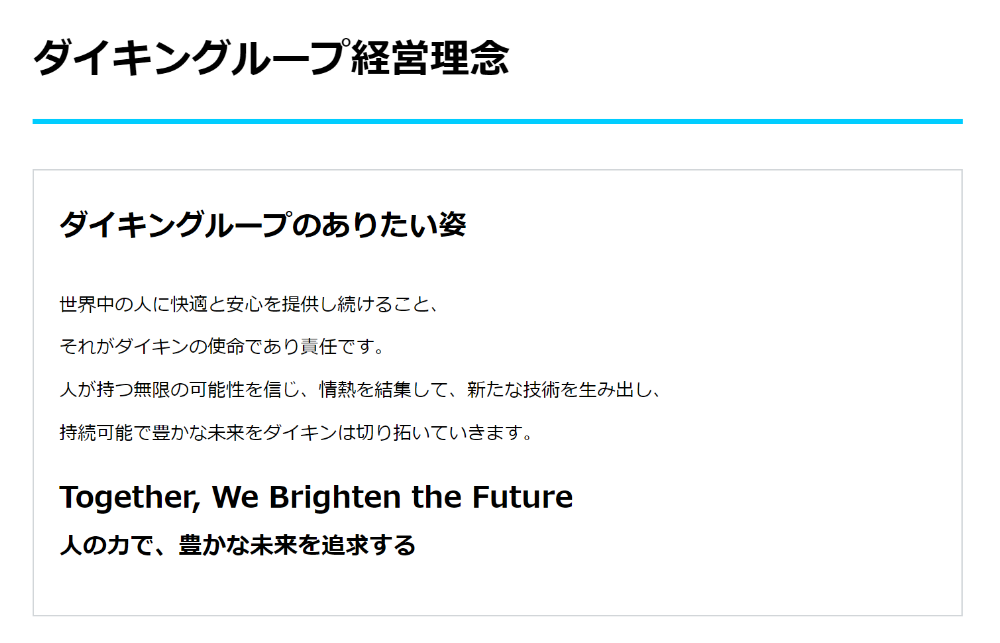Click the word Future in the slogan
Screen dimensions: 1000x643
tap(522, 498)
